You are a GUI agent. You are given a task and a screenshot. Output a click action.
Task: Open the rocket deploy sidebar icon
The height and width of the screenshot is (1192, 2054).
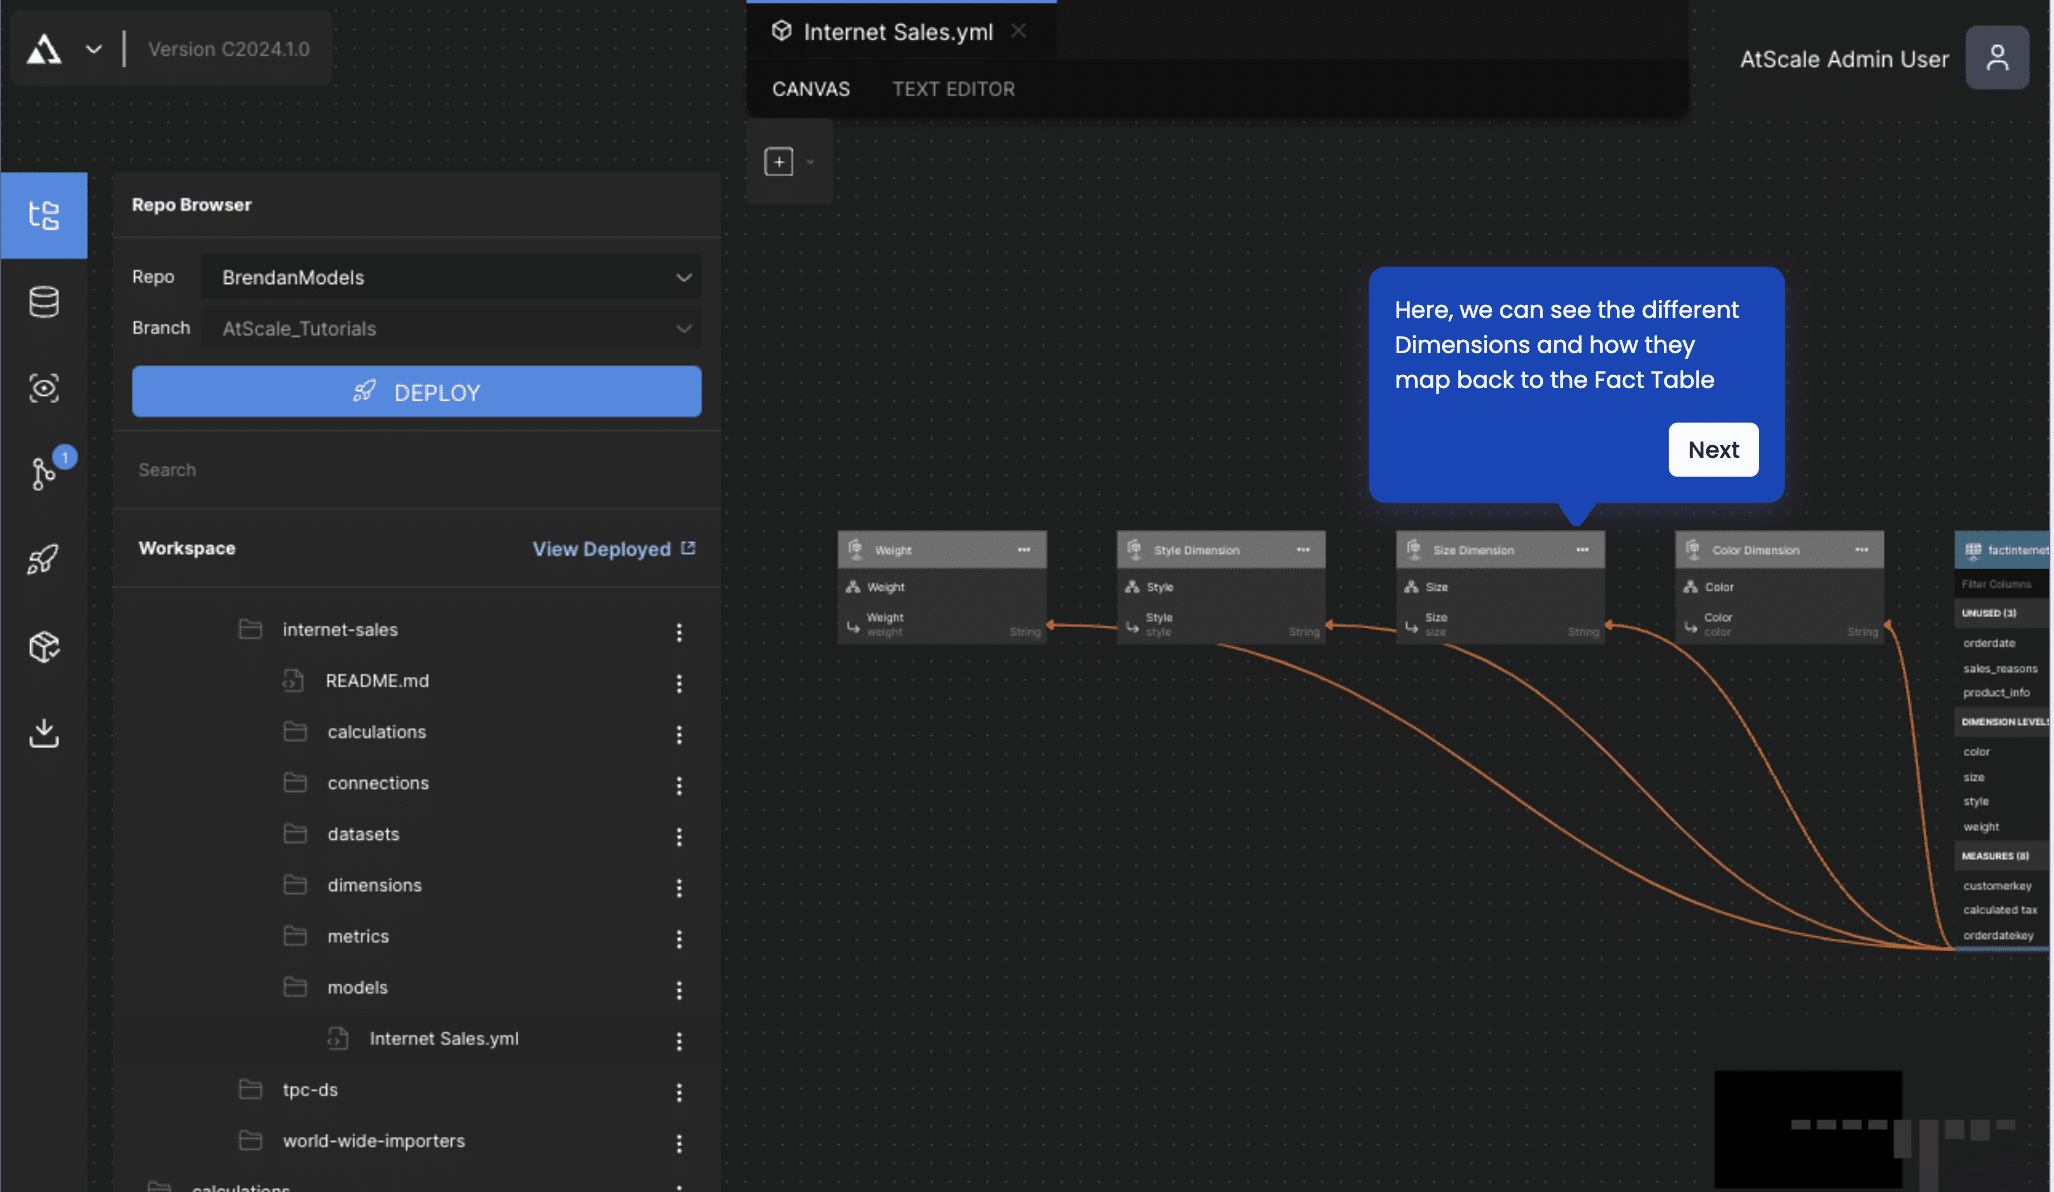44,559
